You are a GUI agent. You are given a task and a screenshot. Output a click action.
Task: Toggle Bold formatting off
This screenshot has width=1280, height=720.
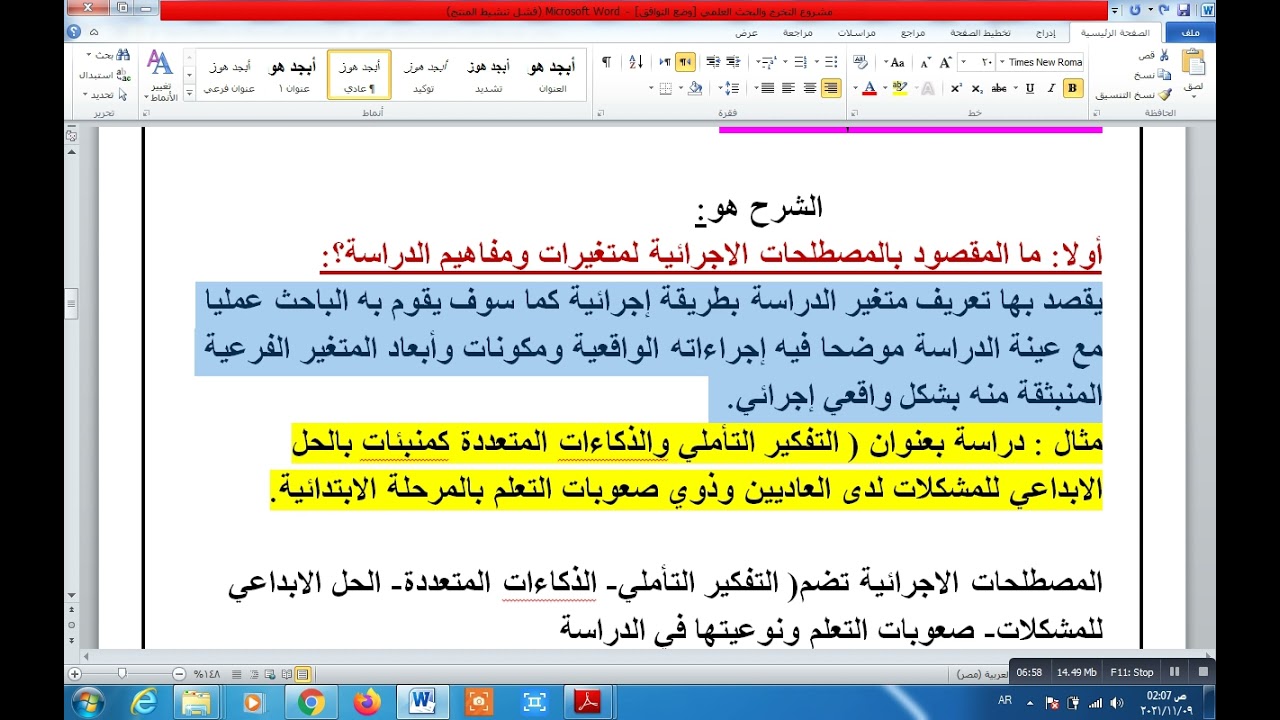coord(1072,88)
